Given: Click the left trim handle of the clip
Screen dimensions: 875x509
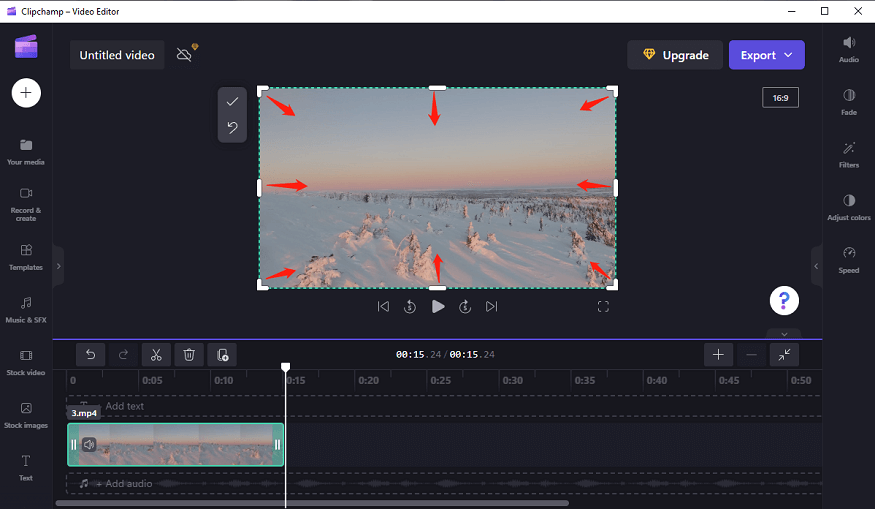Looking at the screenshot, I should (x=73, y=445).
